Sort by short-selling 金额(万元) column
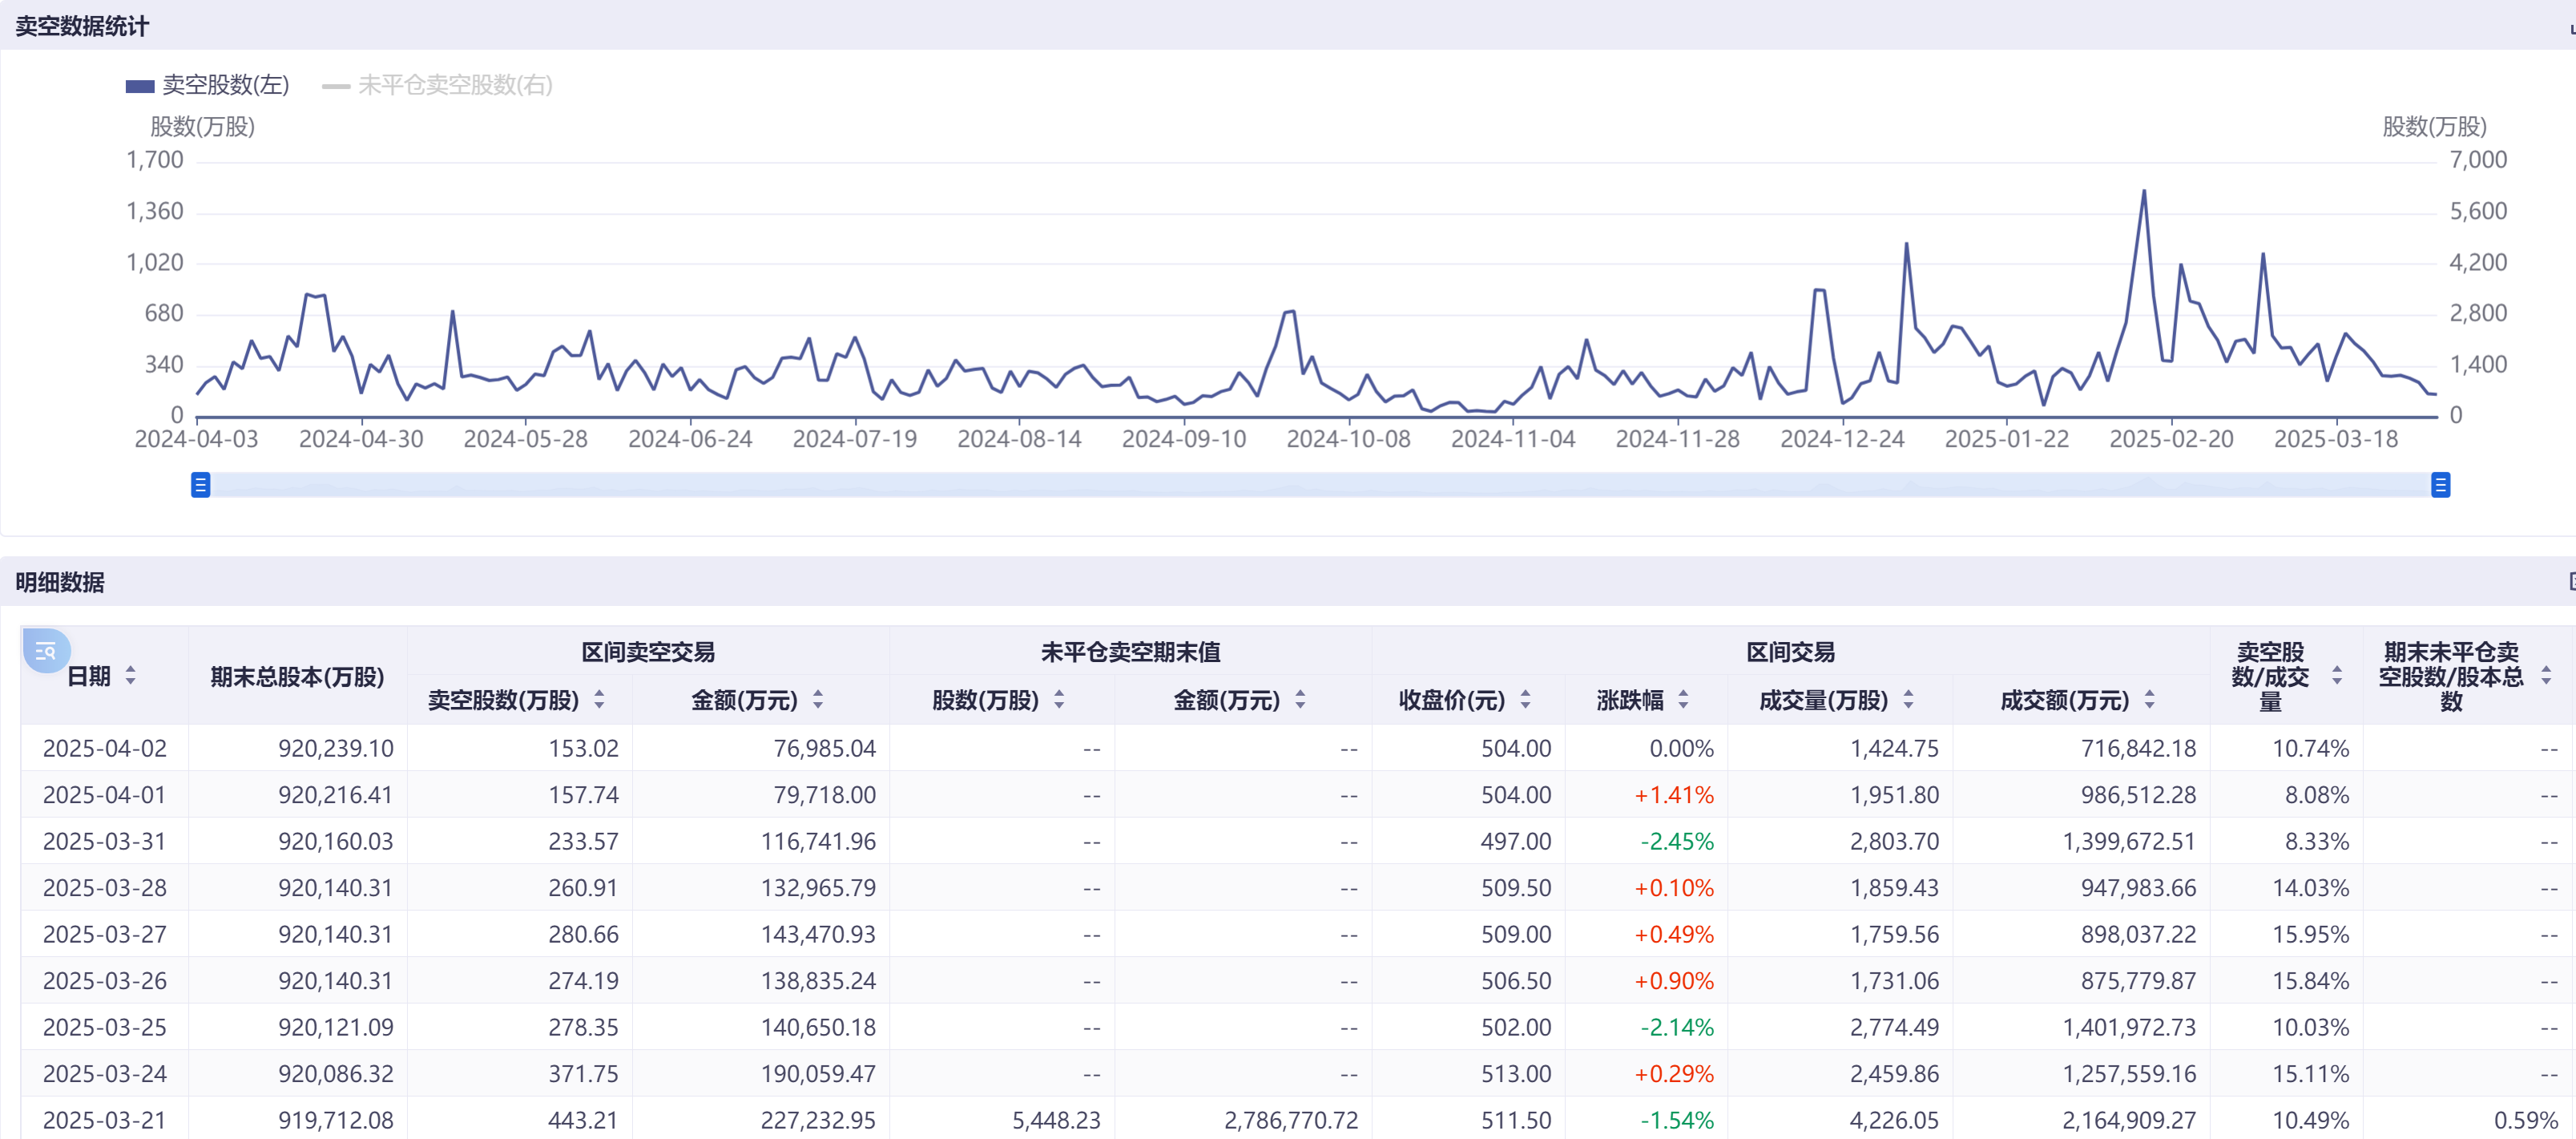Screen dimensions: 2576x1139 click(818, 700)
